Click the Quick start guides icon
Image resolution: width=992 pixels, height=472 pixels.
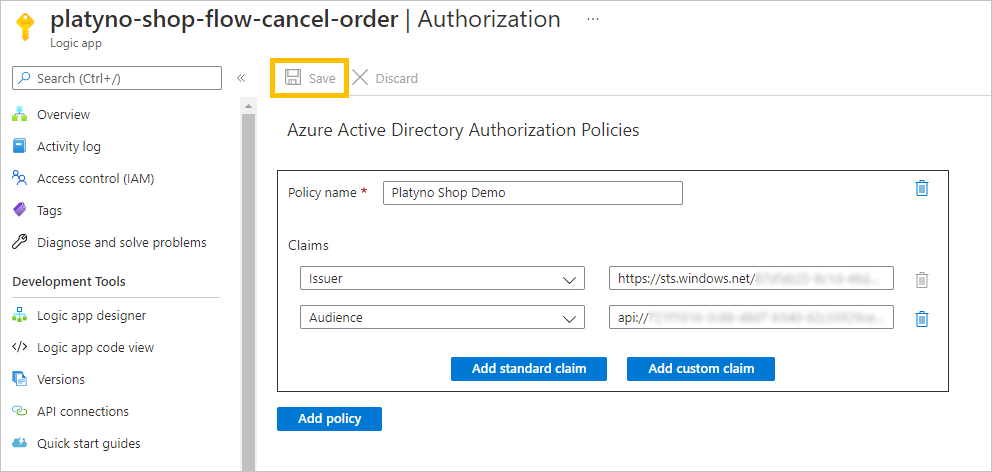(20, 444)
